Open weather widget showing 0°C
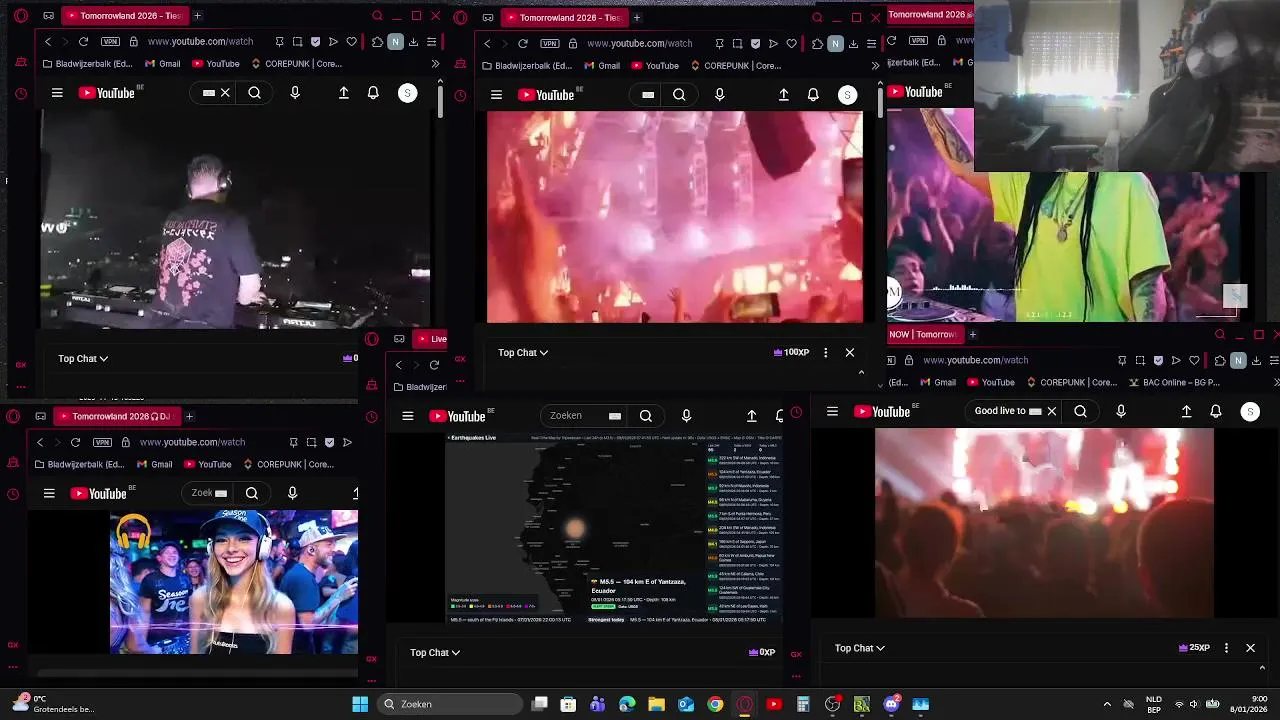1280x720 pixels. click(52, 704)
